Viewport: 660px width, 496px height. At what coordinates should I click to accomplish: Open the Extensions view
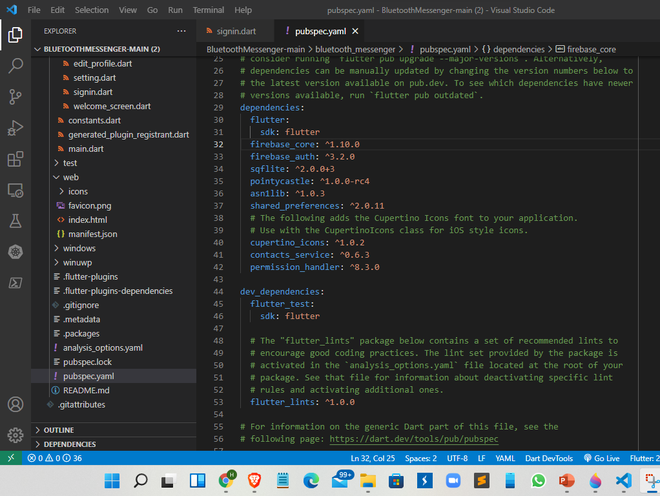pos(15,159)
